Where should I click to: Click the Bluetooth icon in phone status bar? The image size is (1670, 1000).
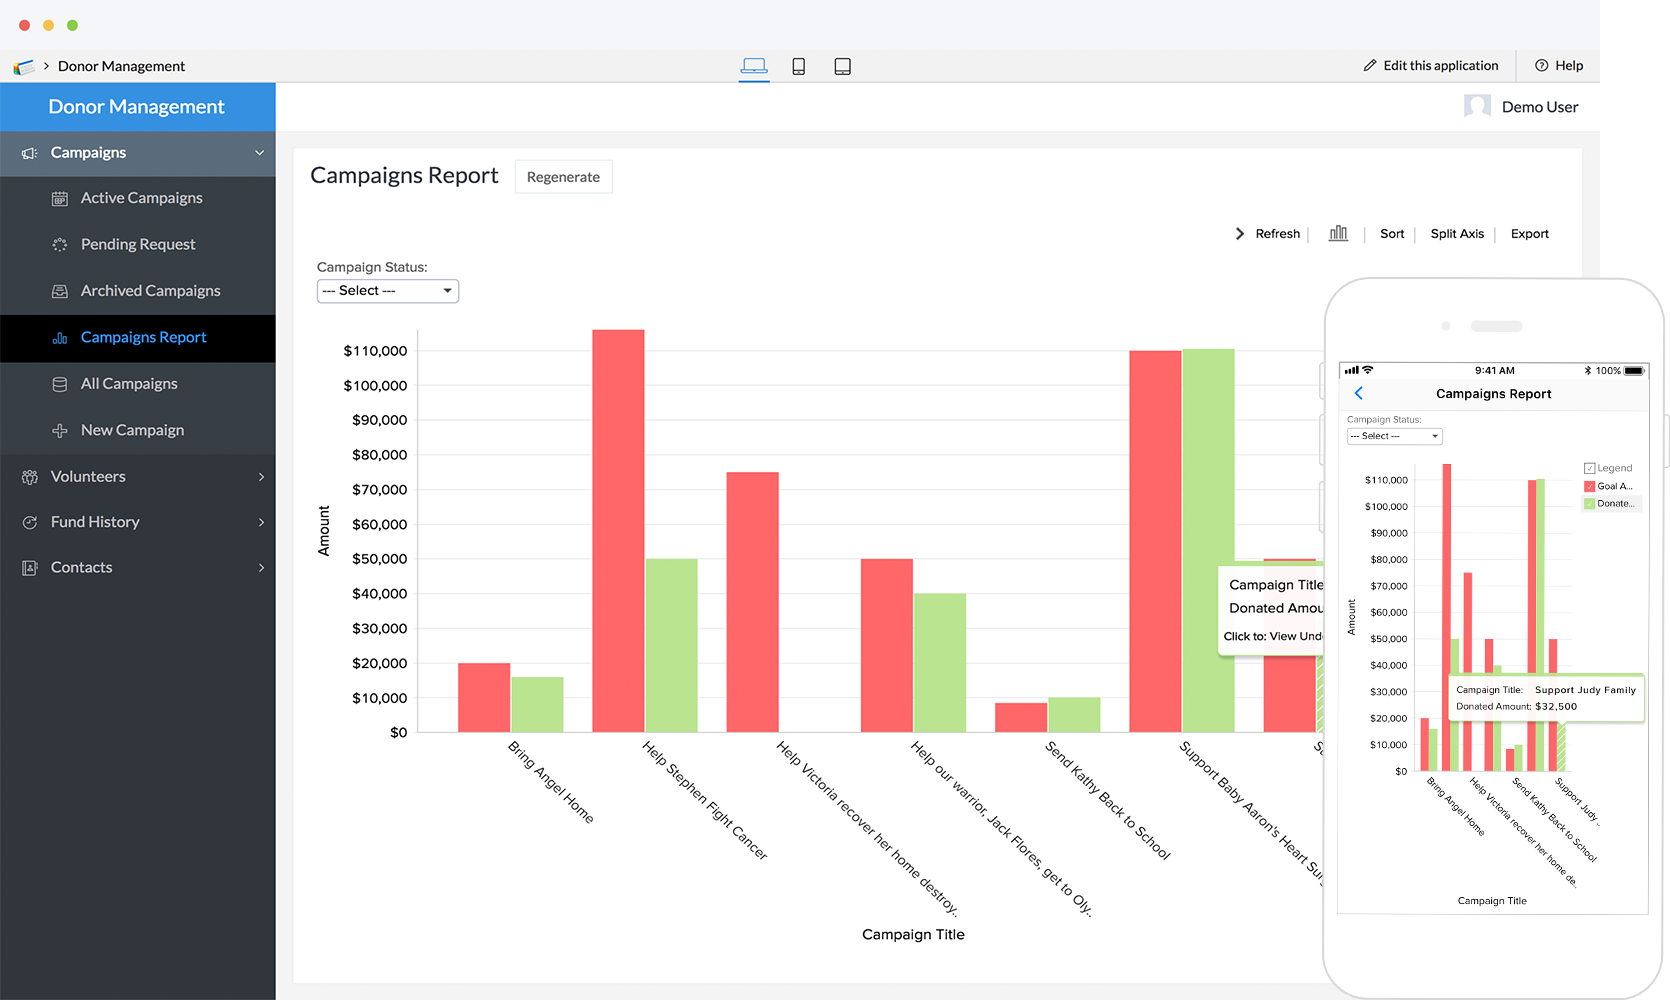point(1587,370)
